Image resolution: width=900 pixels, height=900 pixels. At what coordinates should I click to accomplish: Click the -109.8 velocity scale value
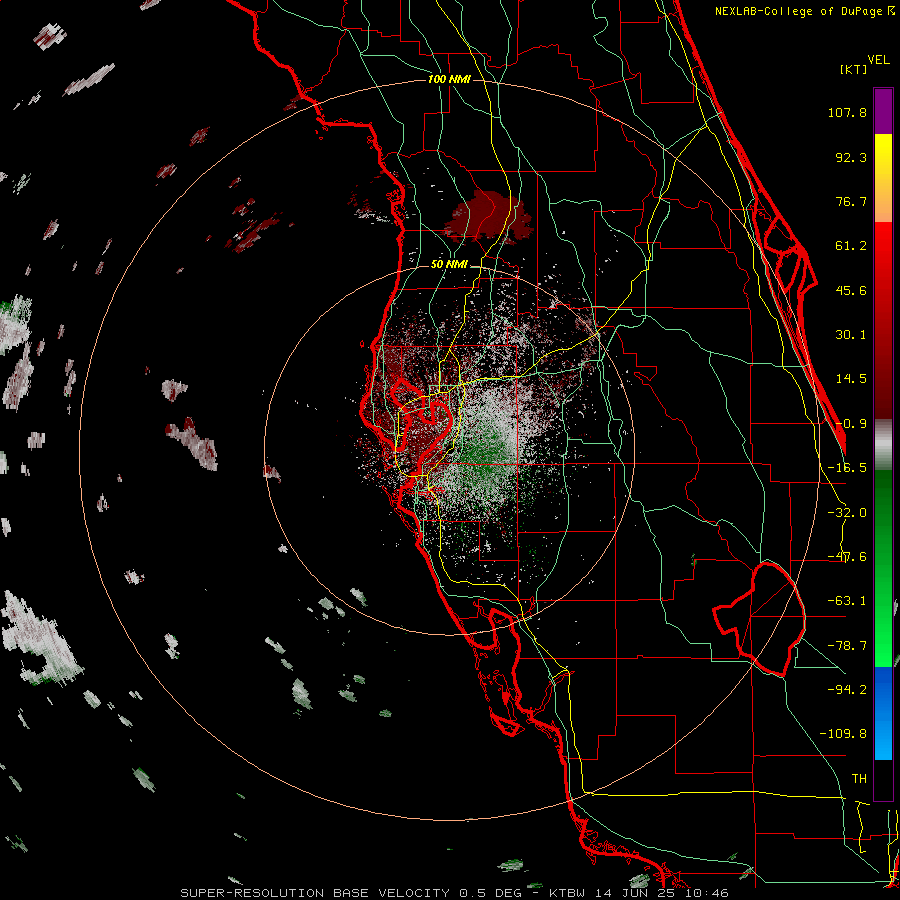(x=843, y=733)
